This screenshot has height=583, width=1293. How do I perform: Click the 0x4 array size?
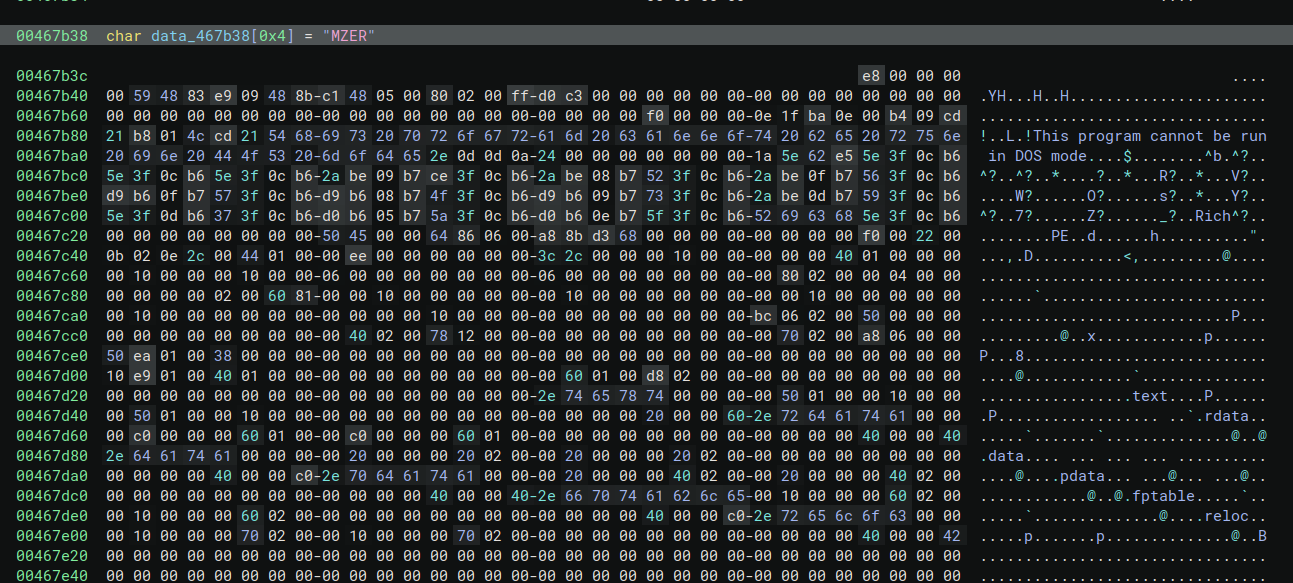269,36
